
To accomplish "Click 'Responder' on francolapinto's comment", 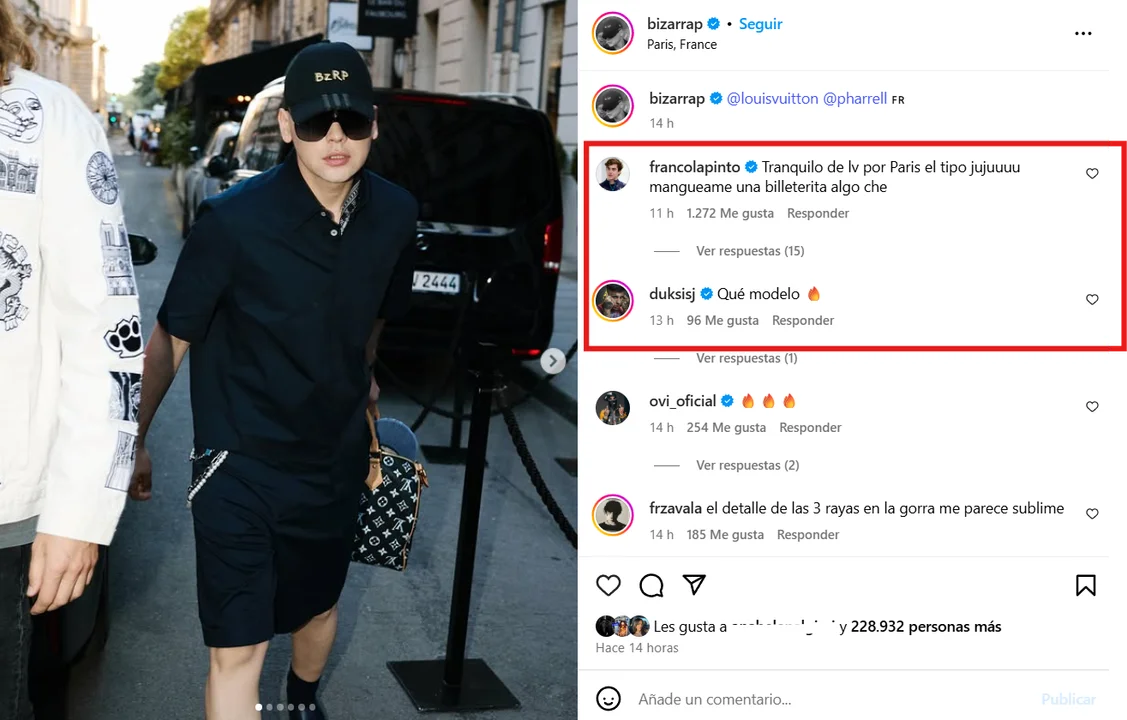I will click(x=818, y=213).
